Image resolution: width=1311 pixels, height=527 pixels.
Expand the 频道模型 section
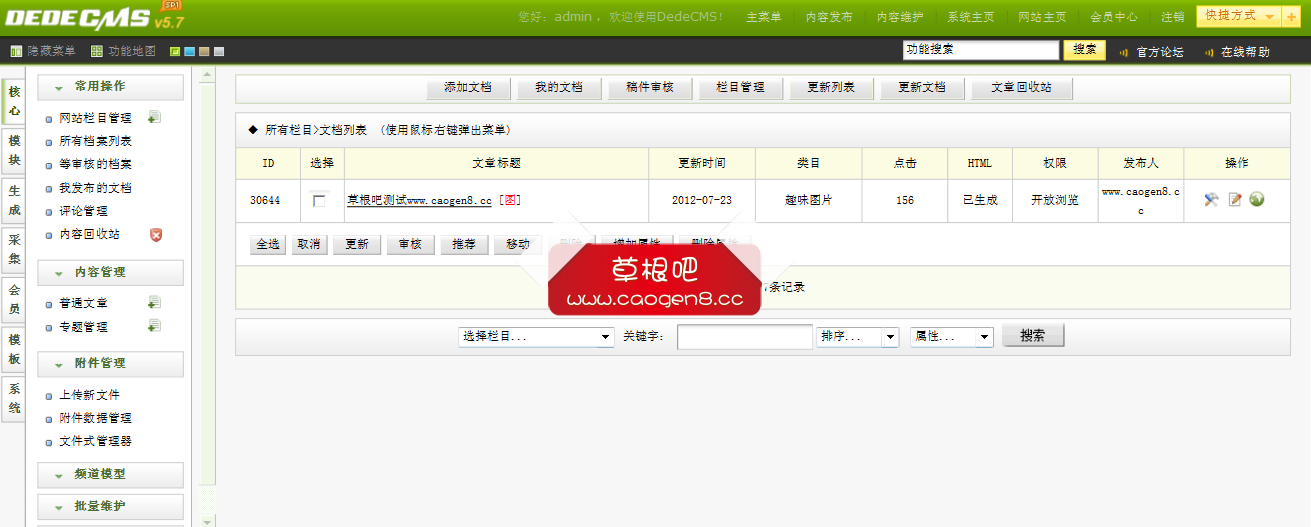[111, 474]
